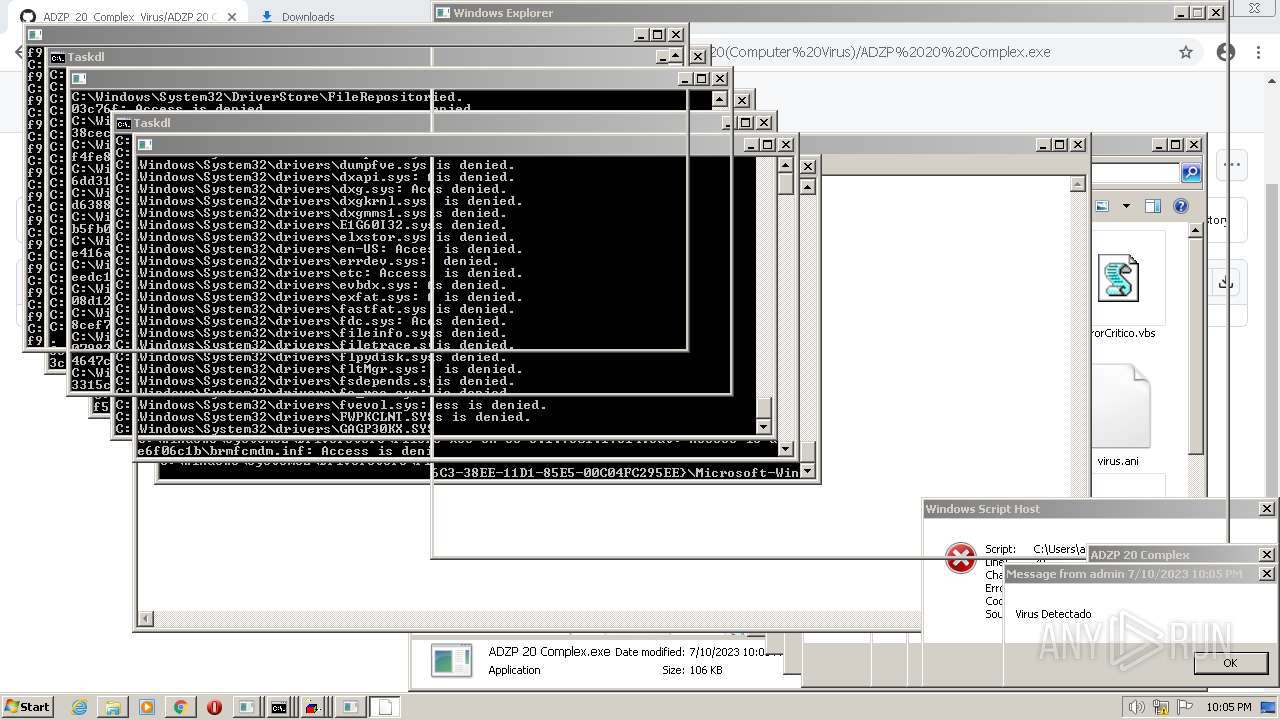Open the Opera browser taskbar icon

point(214,707)
